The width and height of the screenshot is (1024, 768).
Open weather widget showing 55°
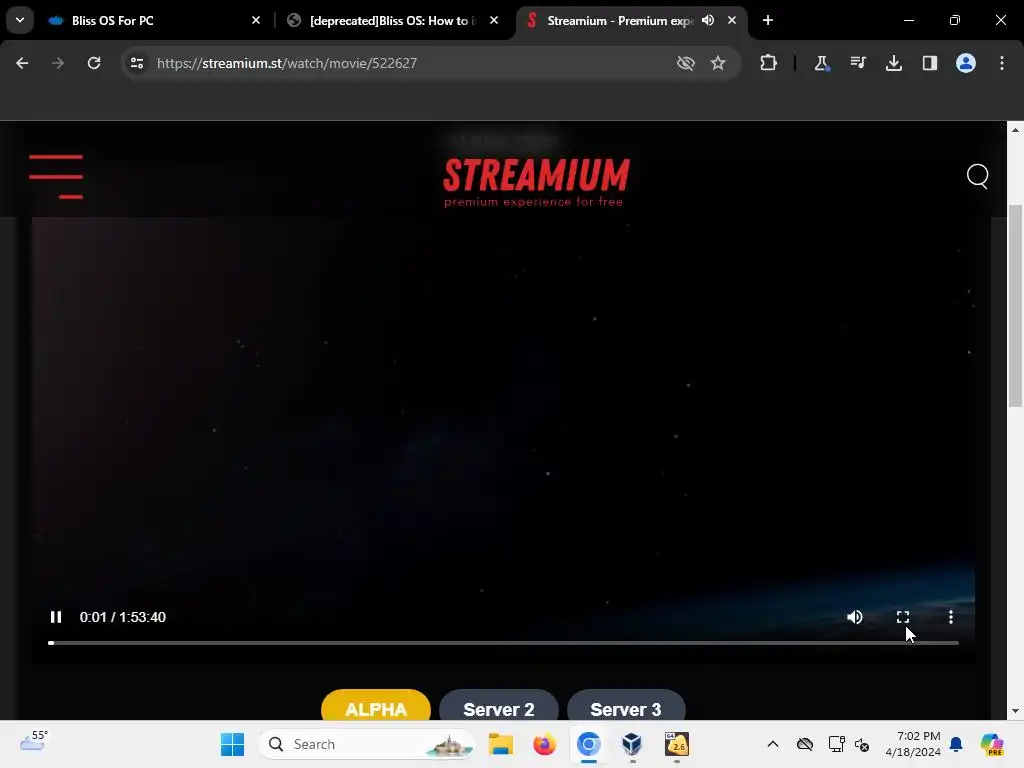coord(34,741)
